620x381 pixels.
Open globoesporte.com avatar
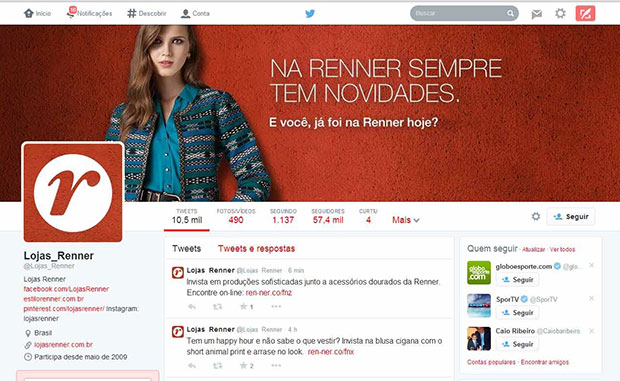click(479, 273)
